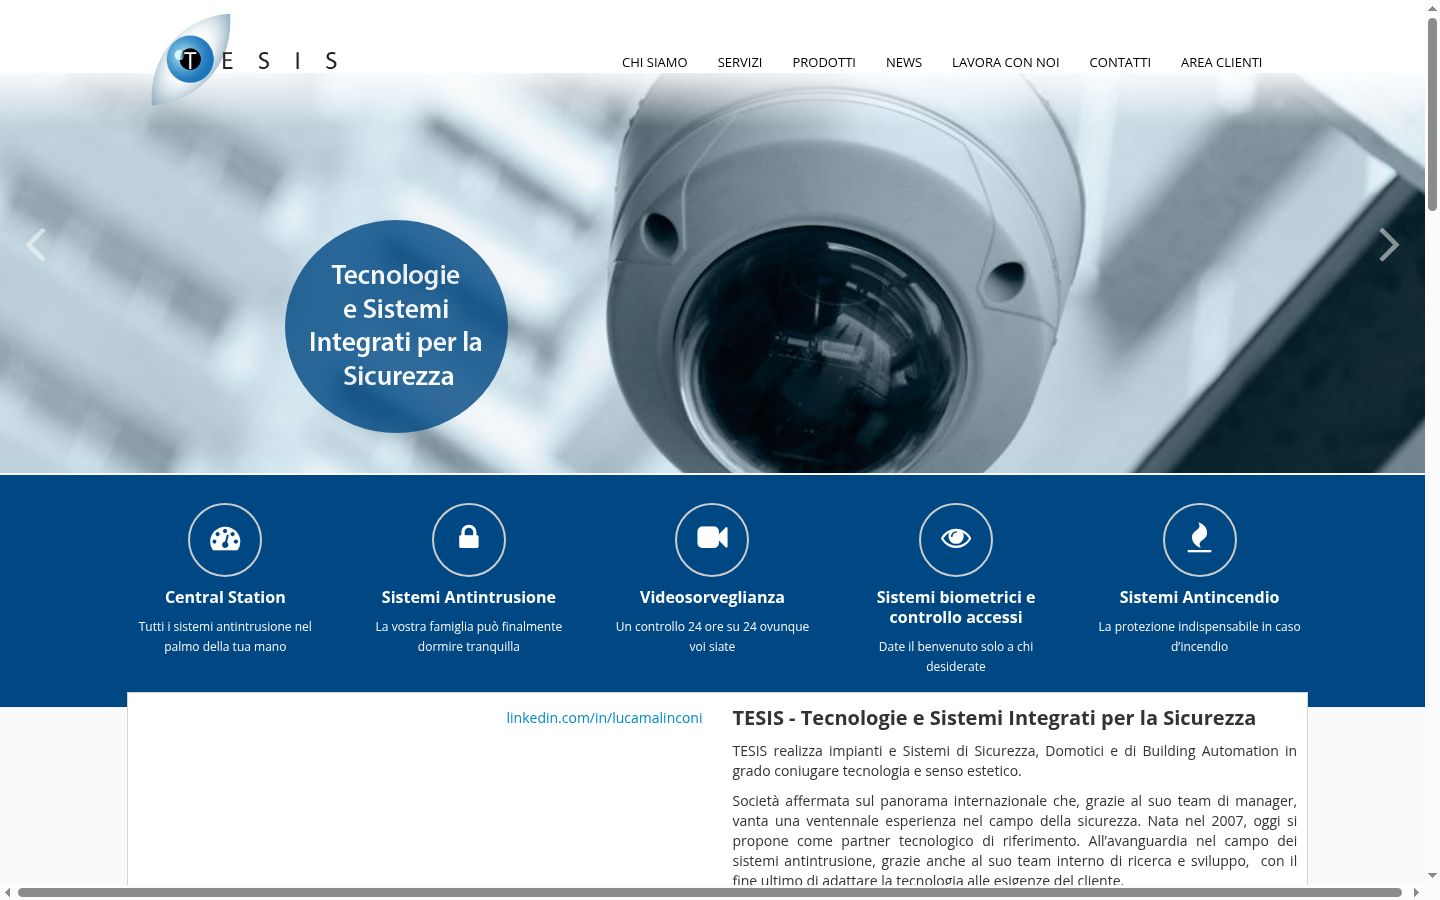Screen dimensions: 1440x900
Task: Click text 'La protezione indispensabile in caso d'incendio'
Action: coord(1200,636)
